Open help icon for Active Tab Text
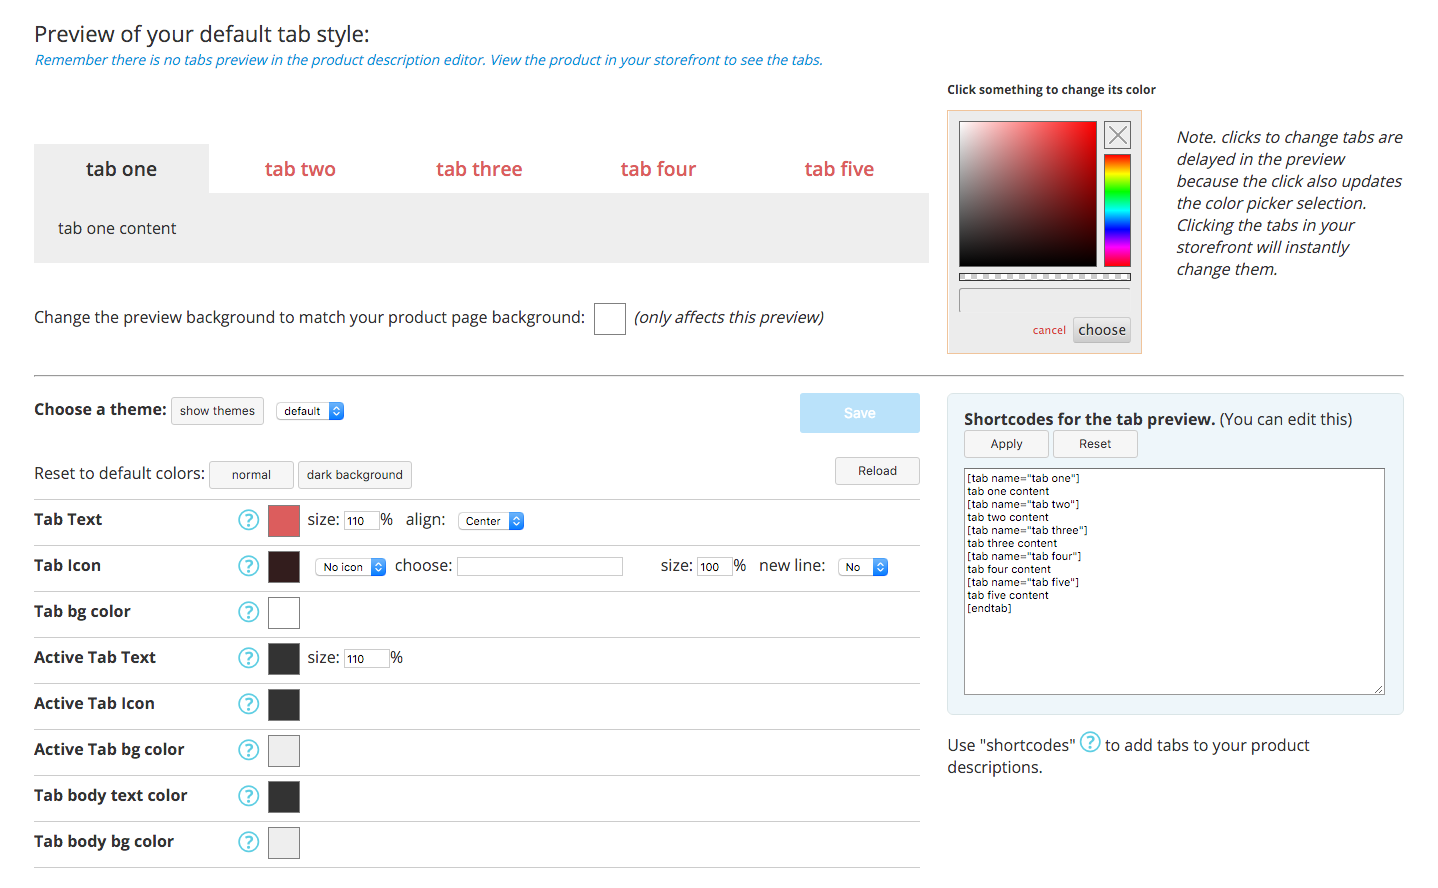Viewport: 1438px width, 888px height. point(249,658)
